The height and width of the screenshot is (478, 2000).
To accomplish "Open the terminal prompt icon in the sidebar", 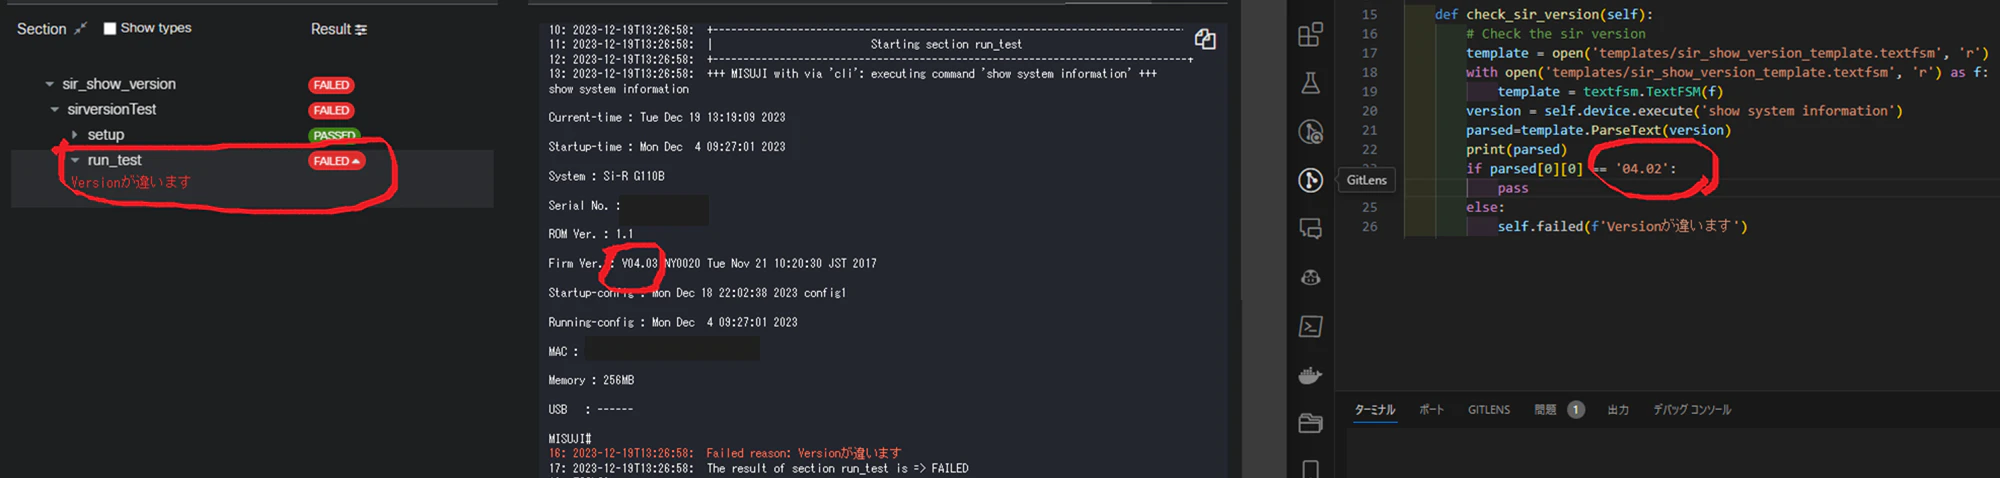I will tap(1310, 326).
